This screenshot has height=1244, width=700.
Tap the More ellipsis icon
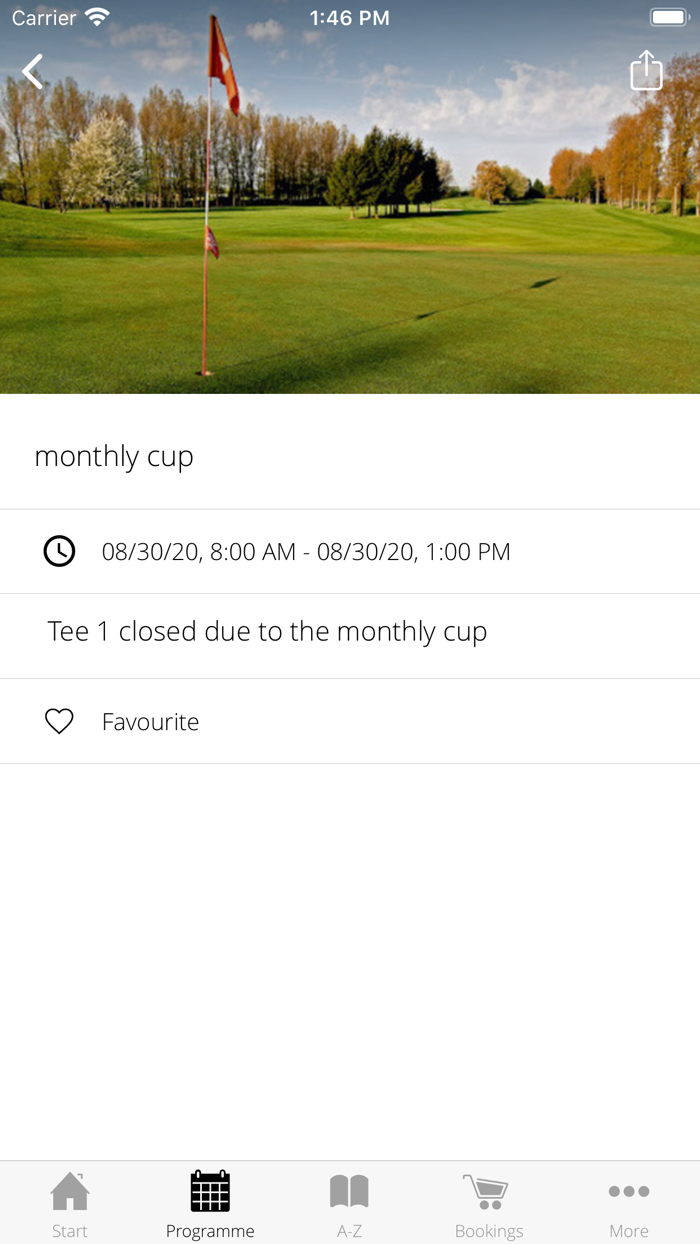(629, 1191)
